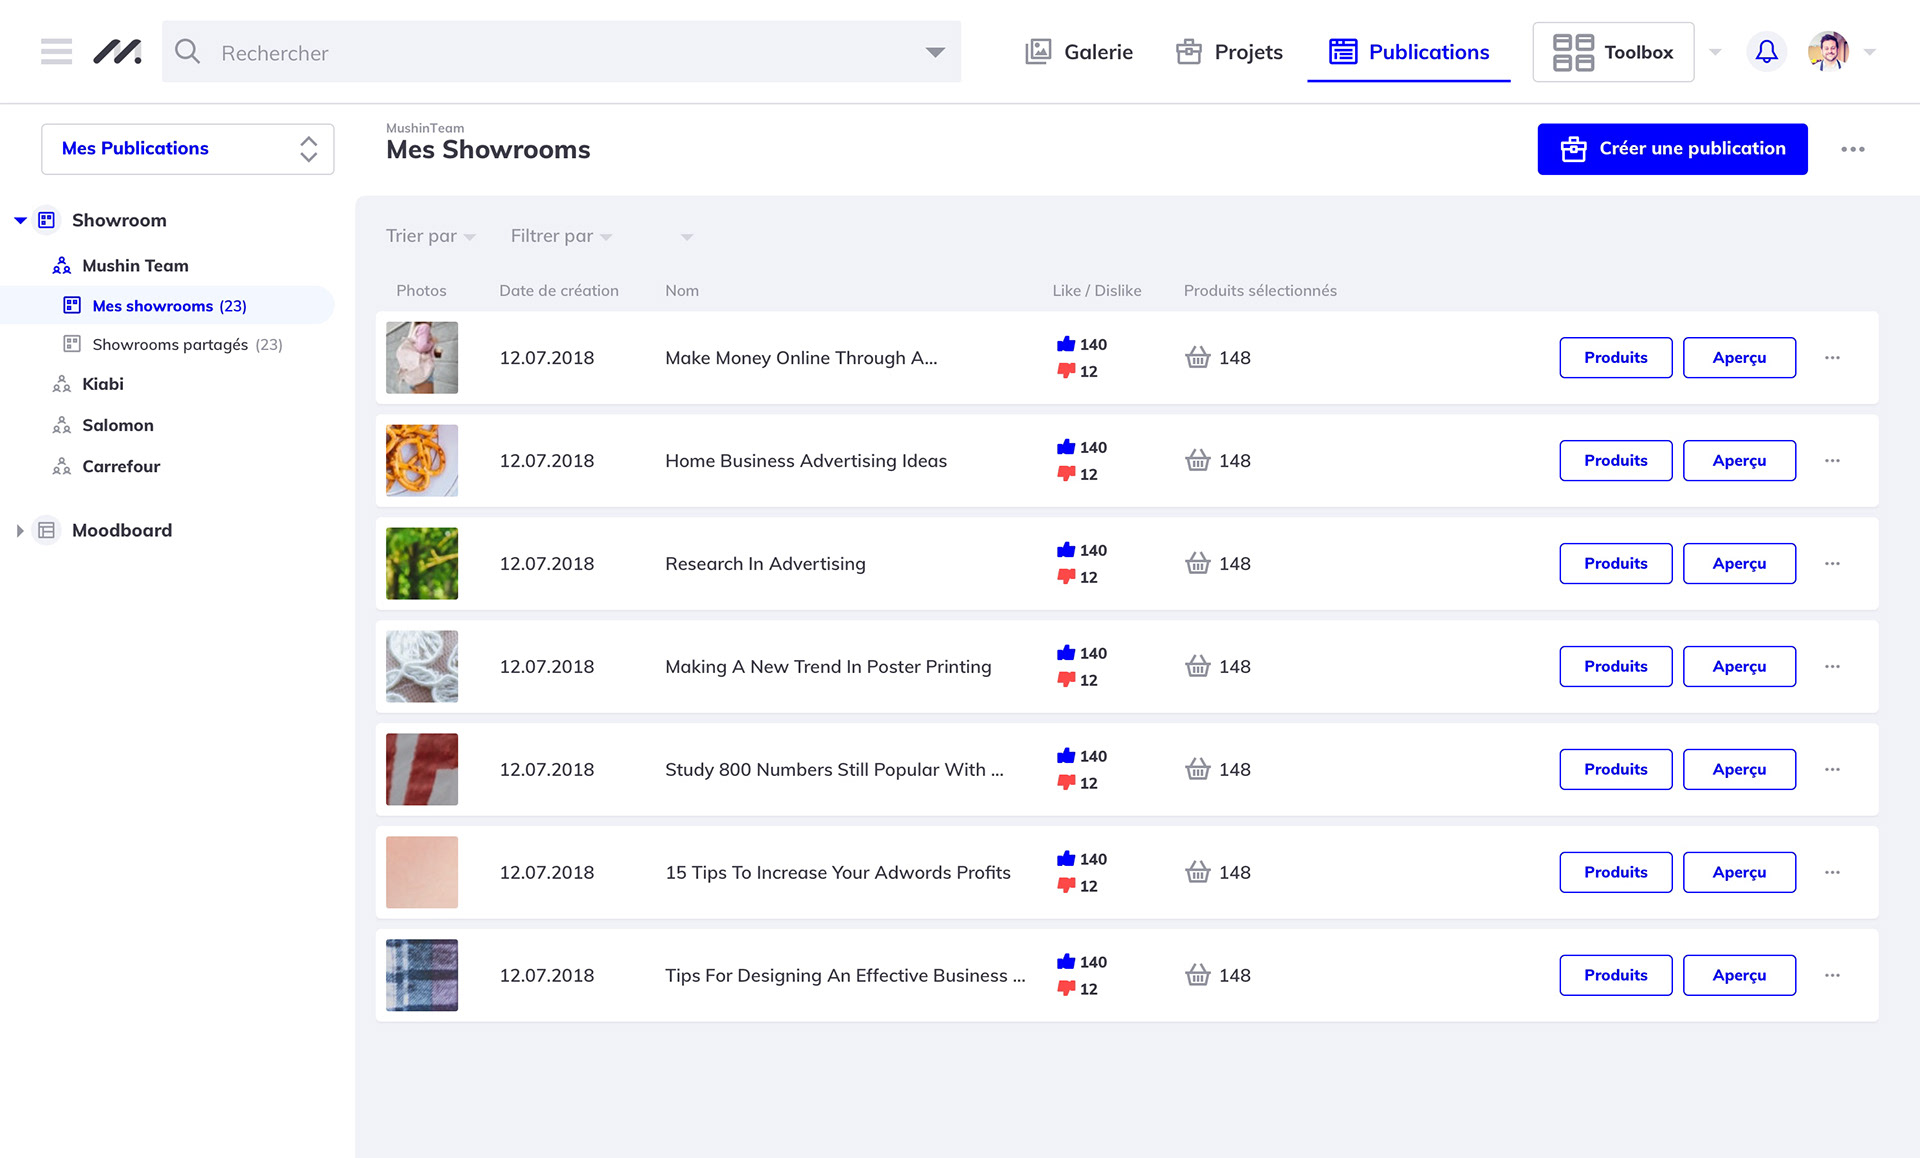
Task: Click Aperçu for 15 Tips To Increase row
Action: tap(1738, 872)
